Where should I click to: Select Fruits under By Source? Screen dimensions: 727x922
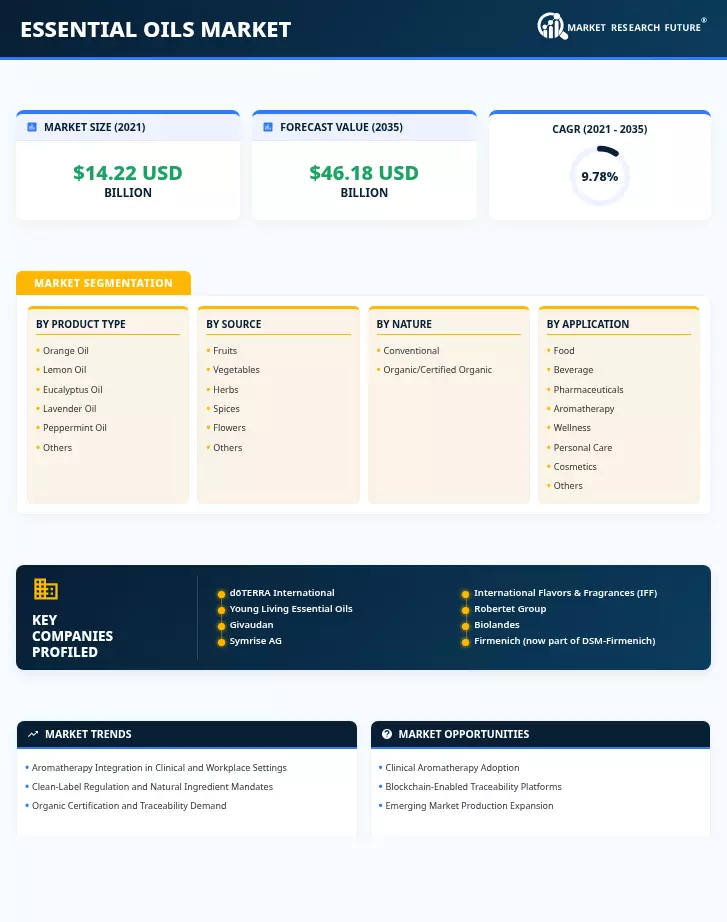(x=225, y=350)
